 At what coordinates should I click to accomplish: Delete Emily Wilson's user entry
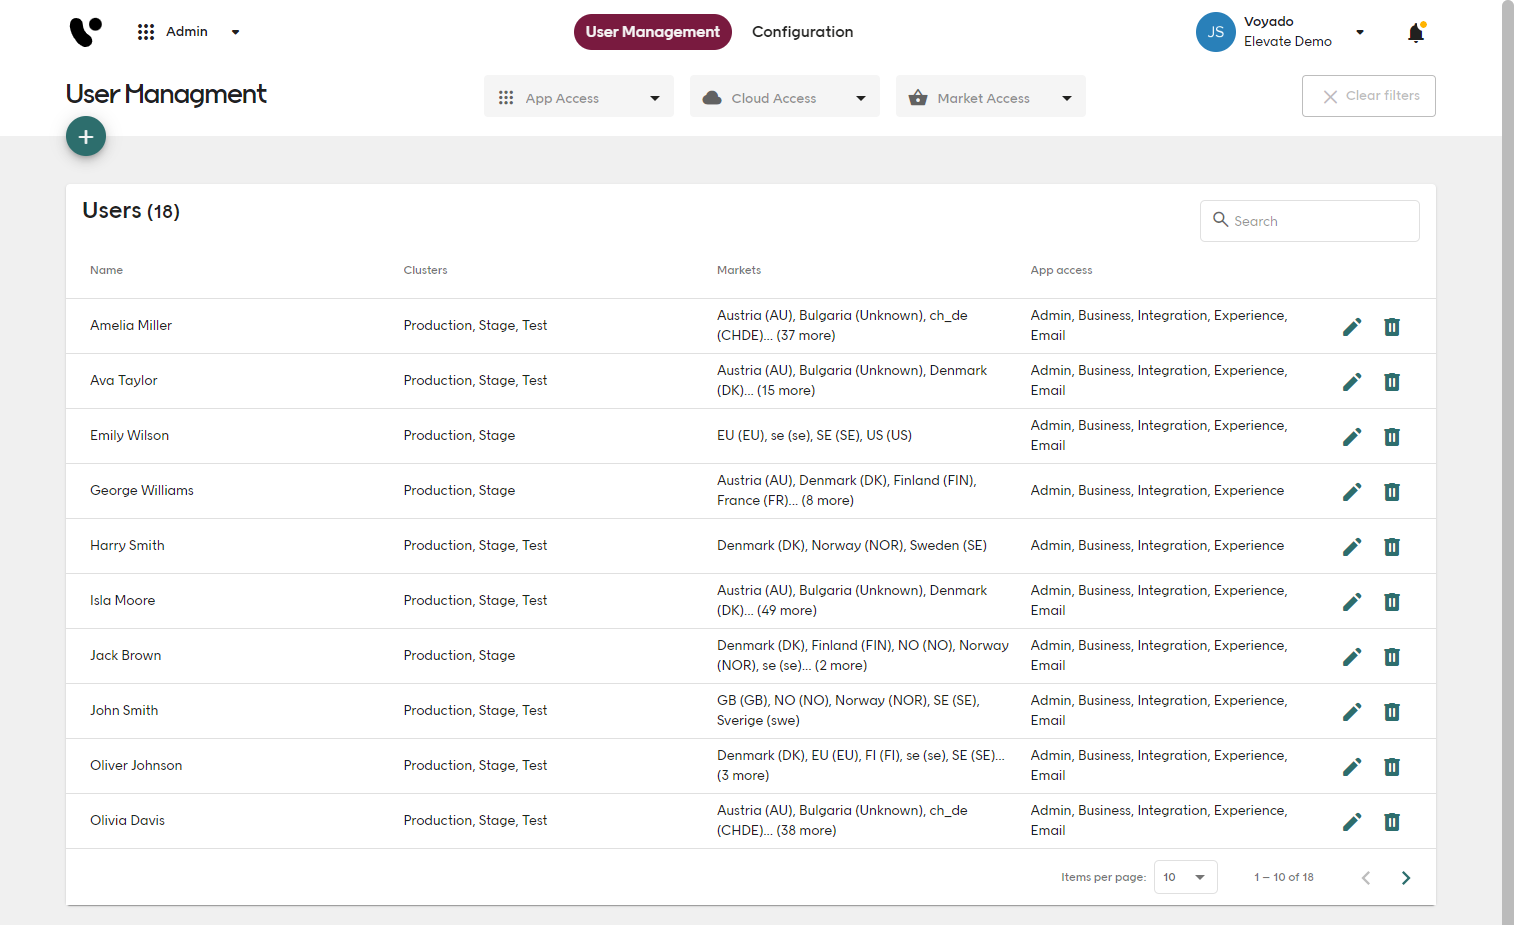[x=1392, y=437]
